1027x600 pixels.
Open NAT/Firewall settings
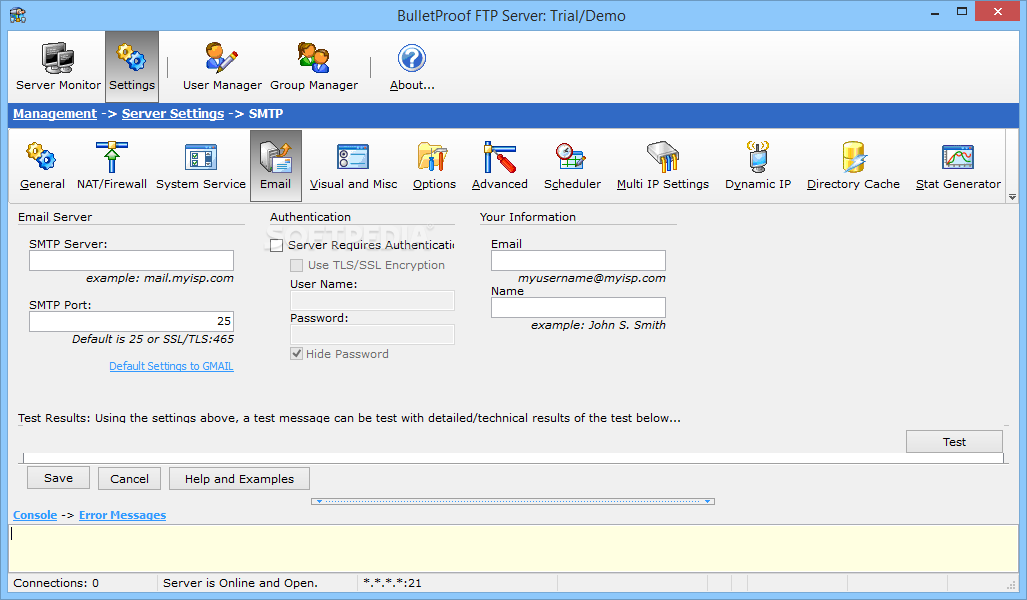coord(112,166)
